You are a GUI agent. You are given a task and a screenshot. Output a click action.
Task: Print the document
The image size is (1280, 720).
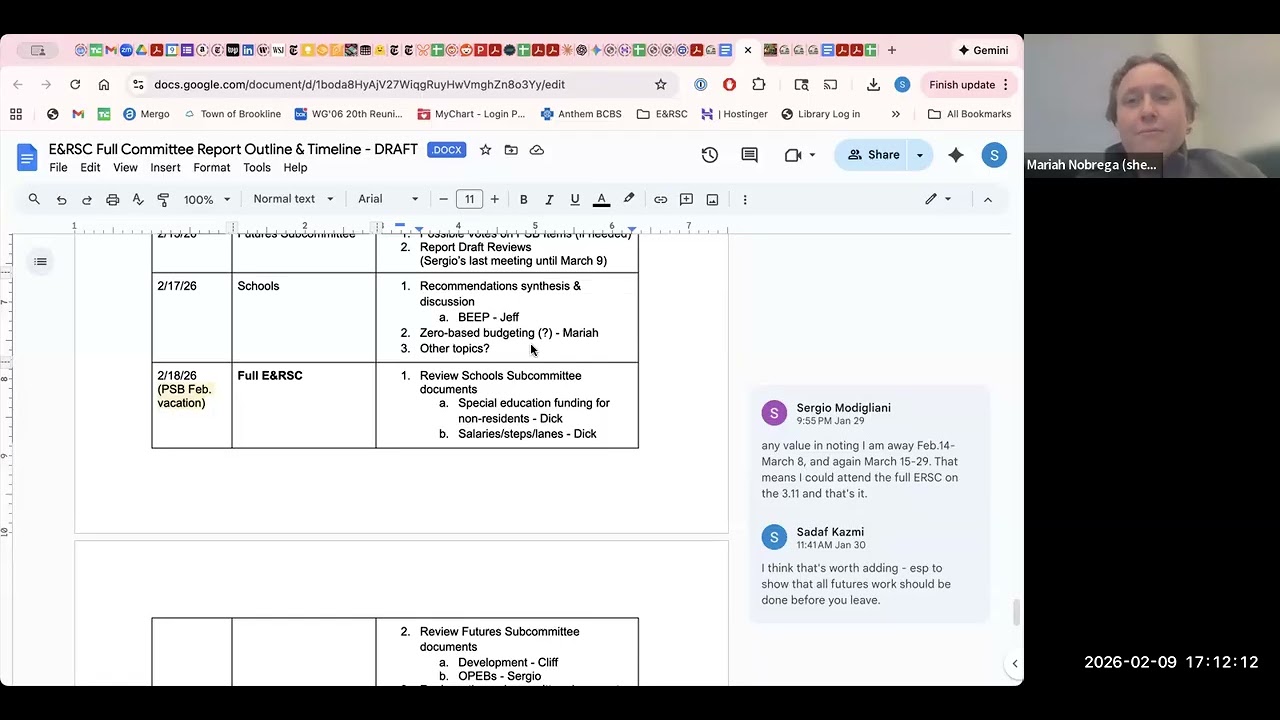pyautogui.click(x=112, y=199)
